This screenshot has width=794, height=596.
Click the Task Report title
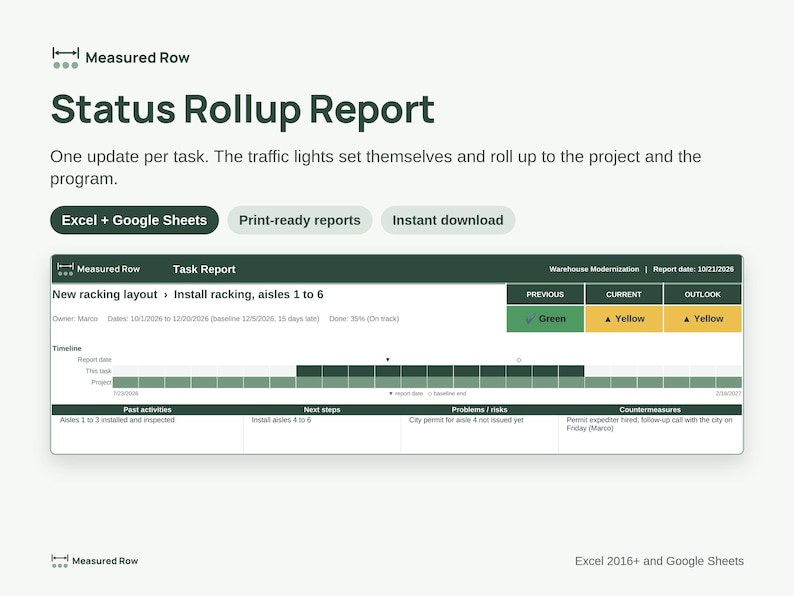[204, 269]
